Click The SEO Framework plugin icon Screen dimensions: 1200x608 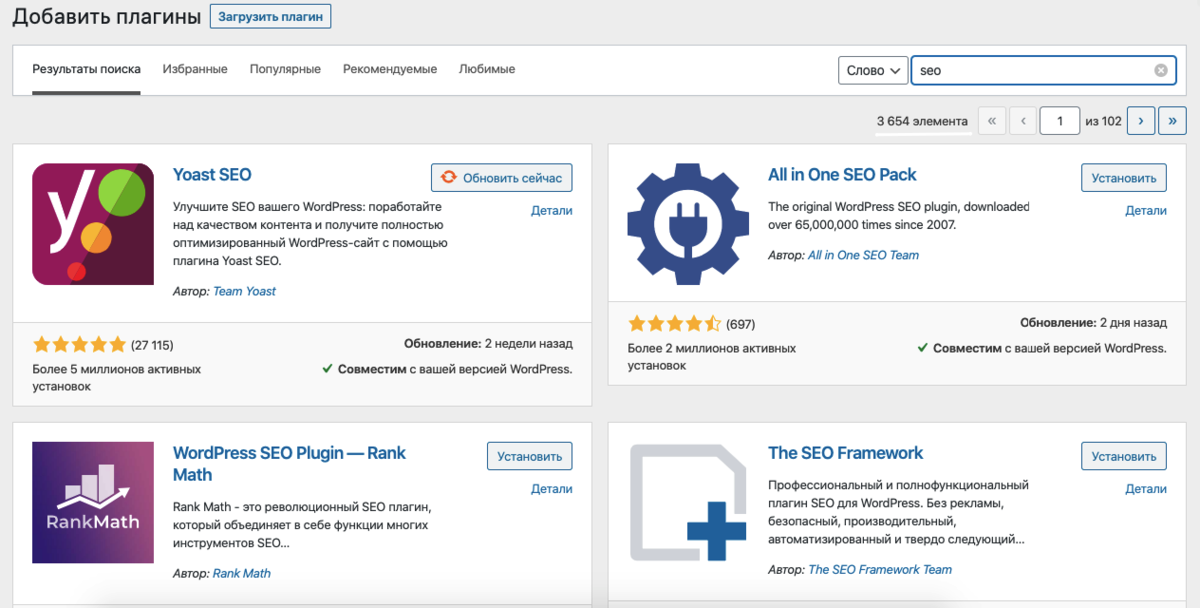[x=687, y=502]
